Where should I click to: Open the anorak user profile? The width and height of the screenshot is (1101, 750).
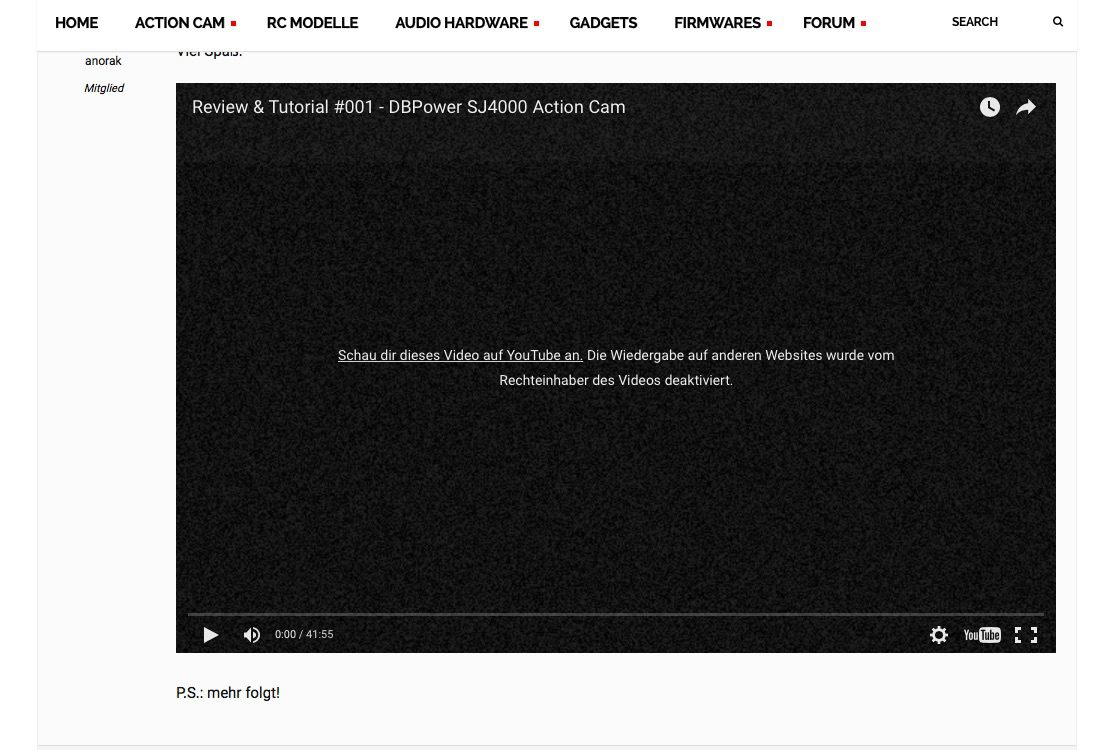coord(103,61)
